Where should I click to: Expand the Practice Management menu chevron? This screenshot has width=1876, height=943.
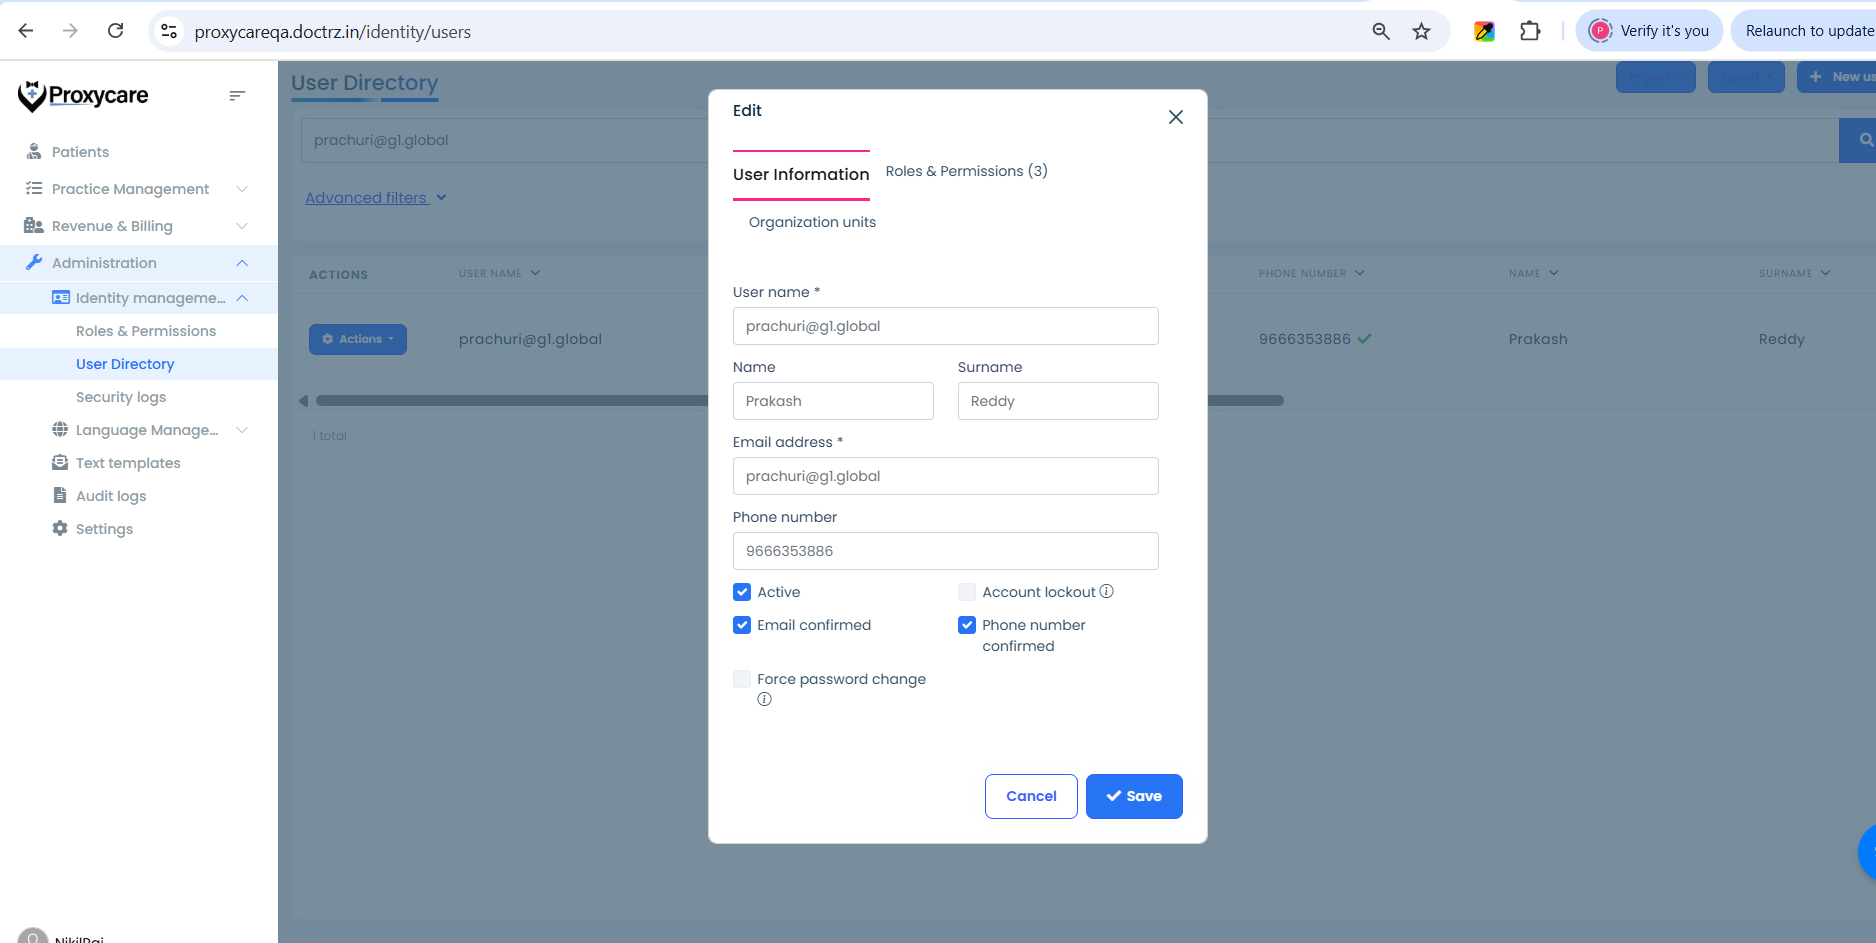coord(242,189)
